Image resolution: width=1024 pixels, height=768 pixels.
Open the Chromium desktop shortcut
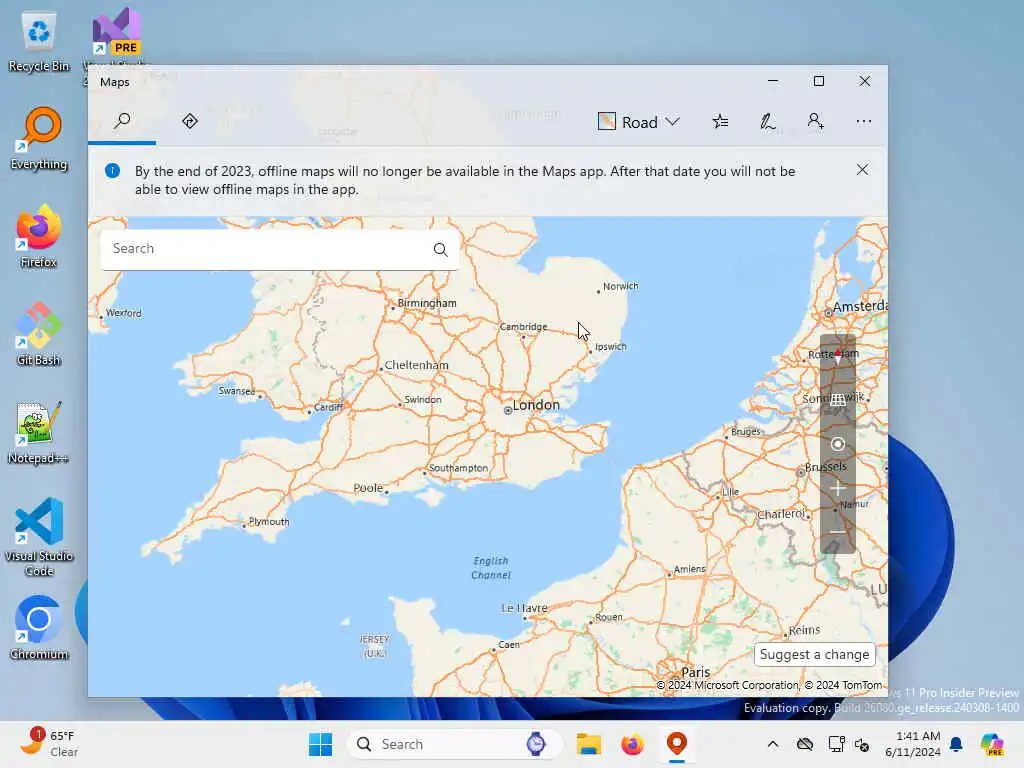39,628
